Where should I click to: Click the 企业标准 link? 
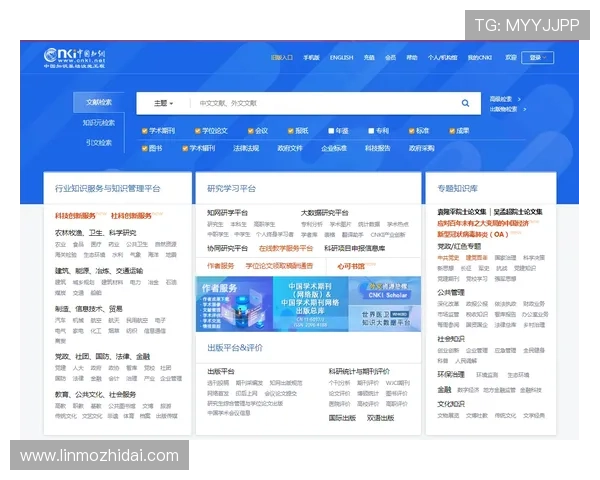point(334,149)
